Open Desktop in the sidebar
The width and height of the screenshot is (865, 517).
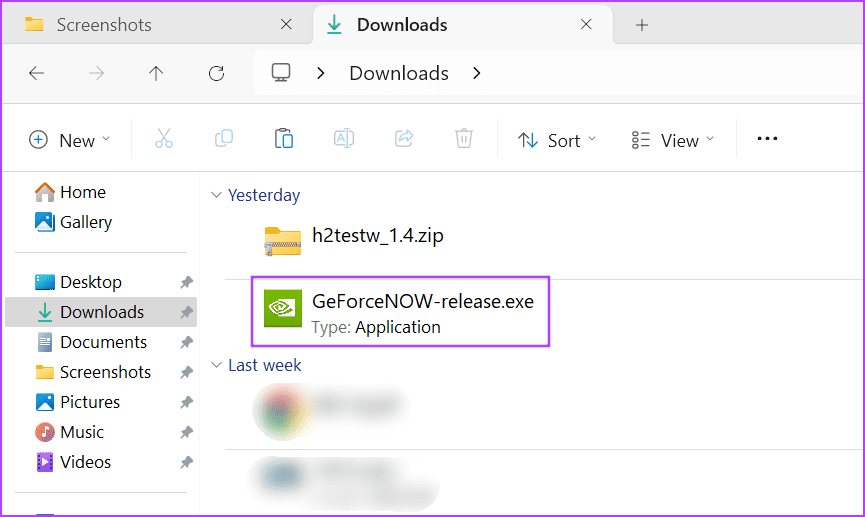click(x=78, y=282)
